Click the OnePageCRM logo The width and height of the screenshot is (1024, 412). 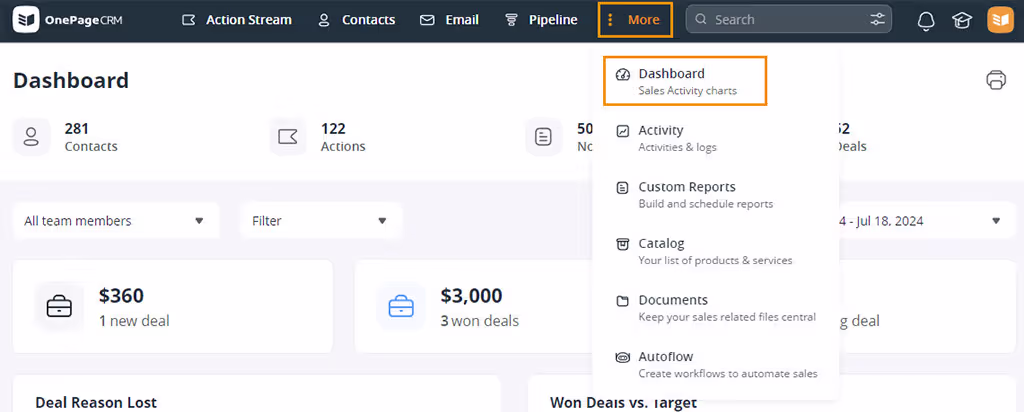pyautogui.click(x=68, y=20)
